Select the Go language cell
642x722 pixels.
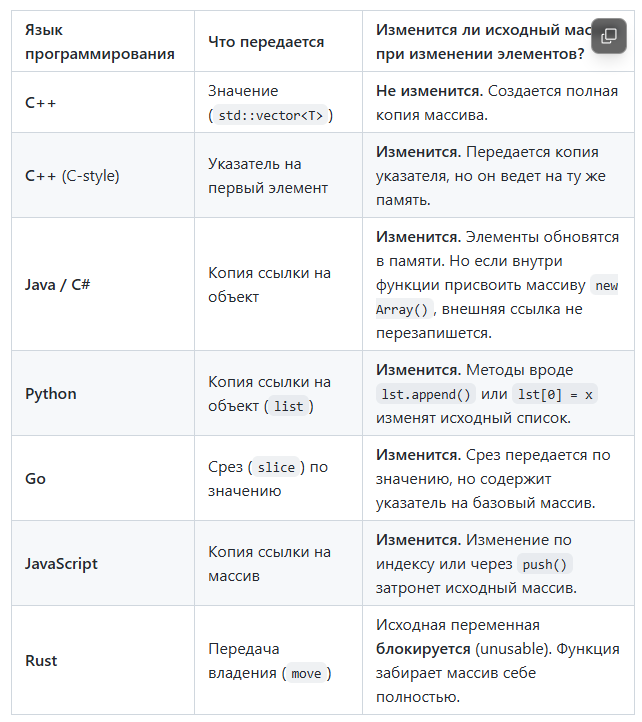point(35,478)
